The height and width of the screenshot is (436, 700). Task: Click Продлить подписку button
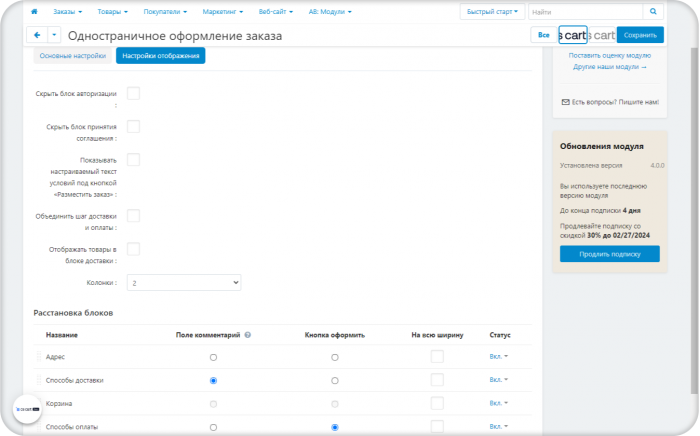(610, 254)
